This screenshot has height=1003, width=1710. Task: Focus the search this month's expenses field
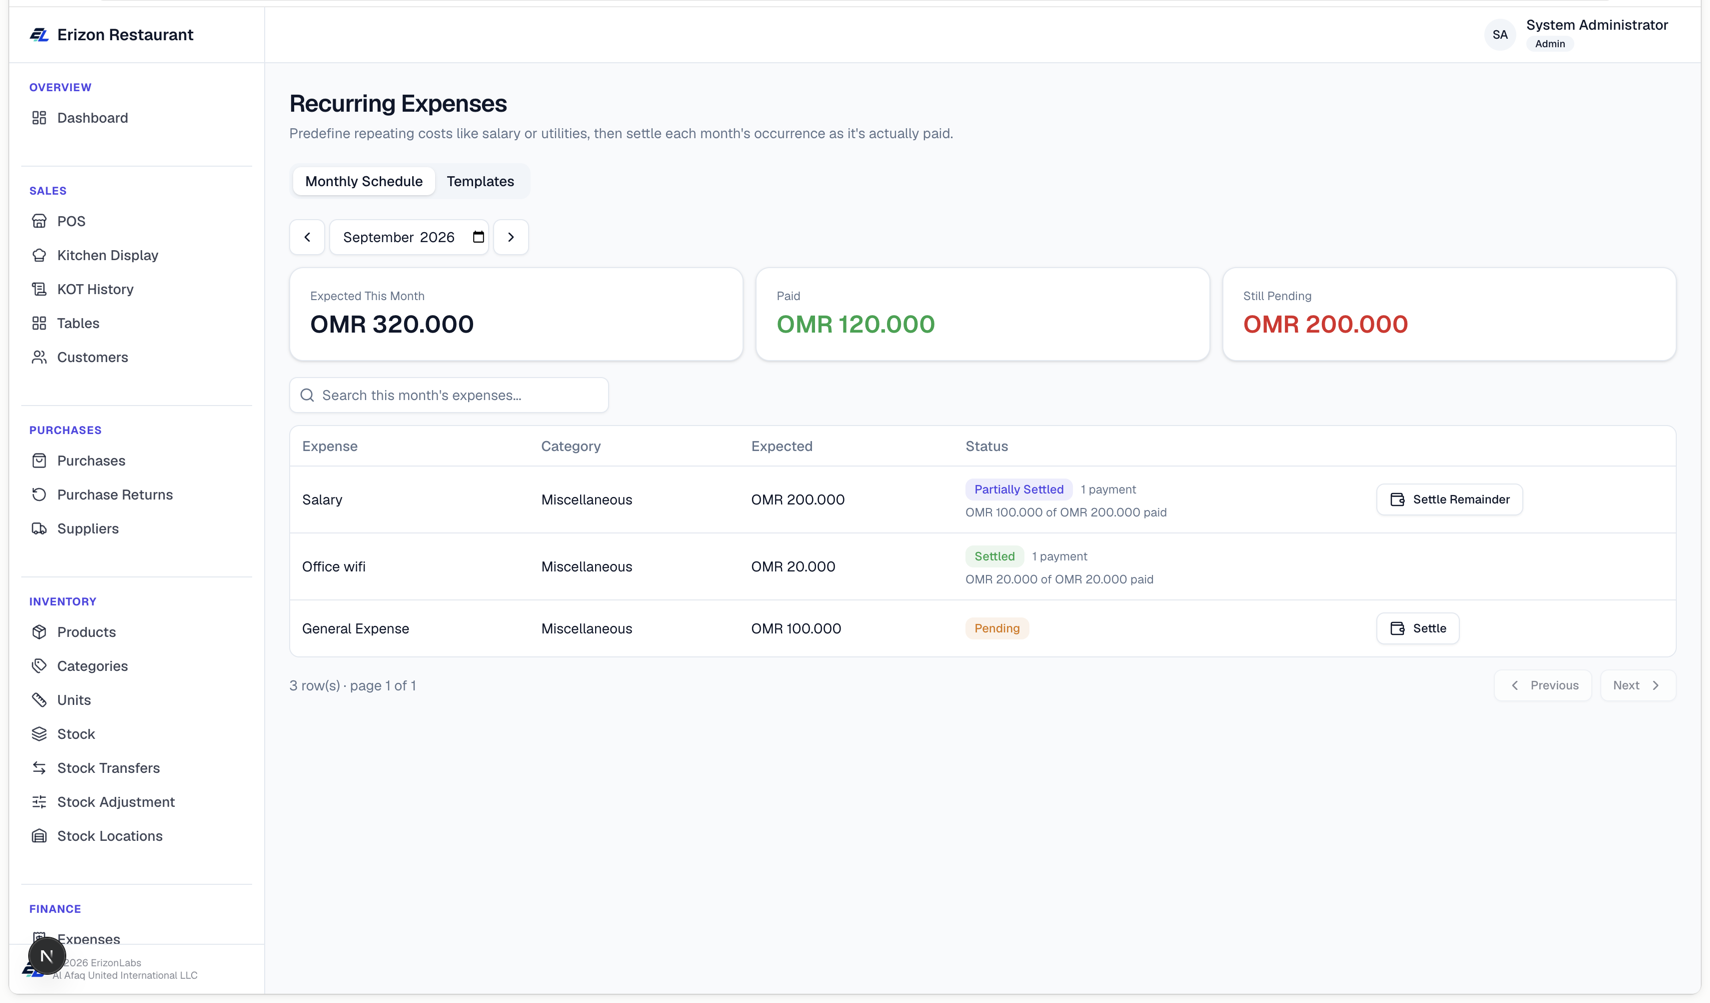click(x=449, y=396)
